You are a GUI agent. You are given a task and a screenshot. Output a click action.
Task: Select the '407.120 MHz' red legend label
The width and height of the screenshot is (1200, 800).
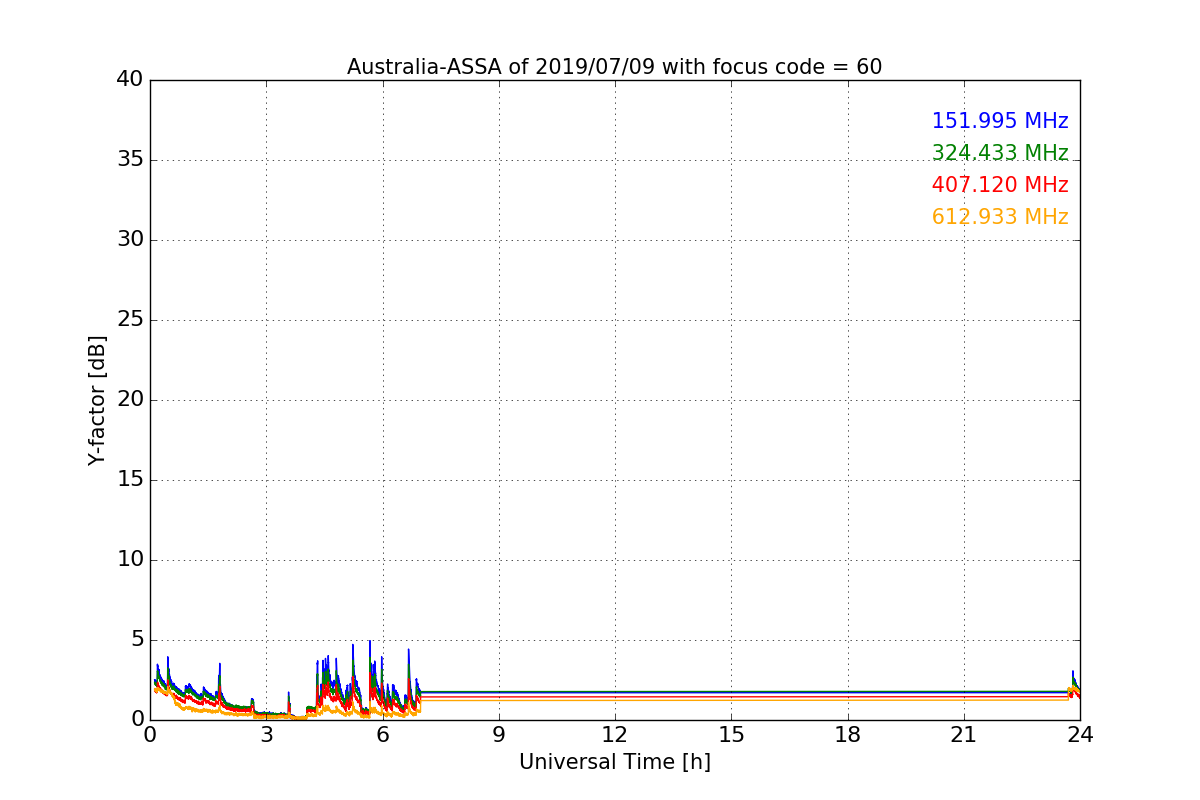[x=1000, y=185]
